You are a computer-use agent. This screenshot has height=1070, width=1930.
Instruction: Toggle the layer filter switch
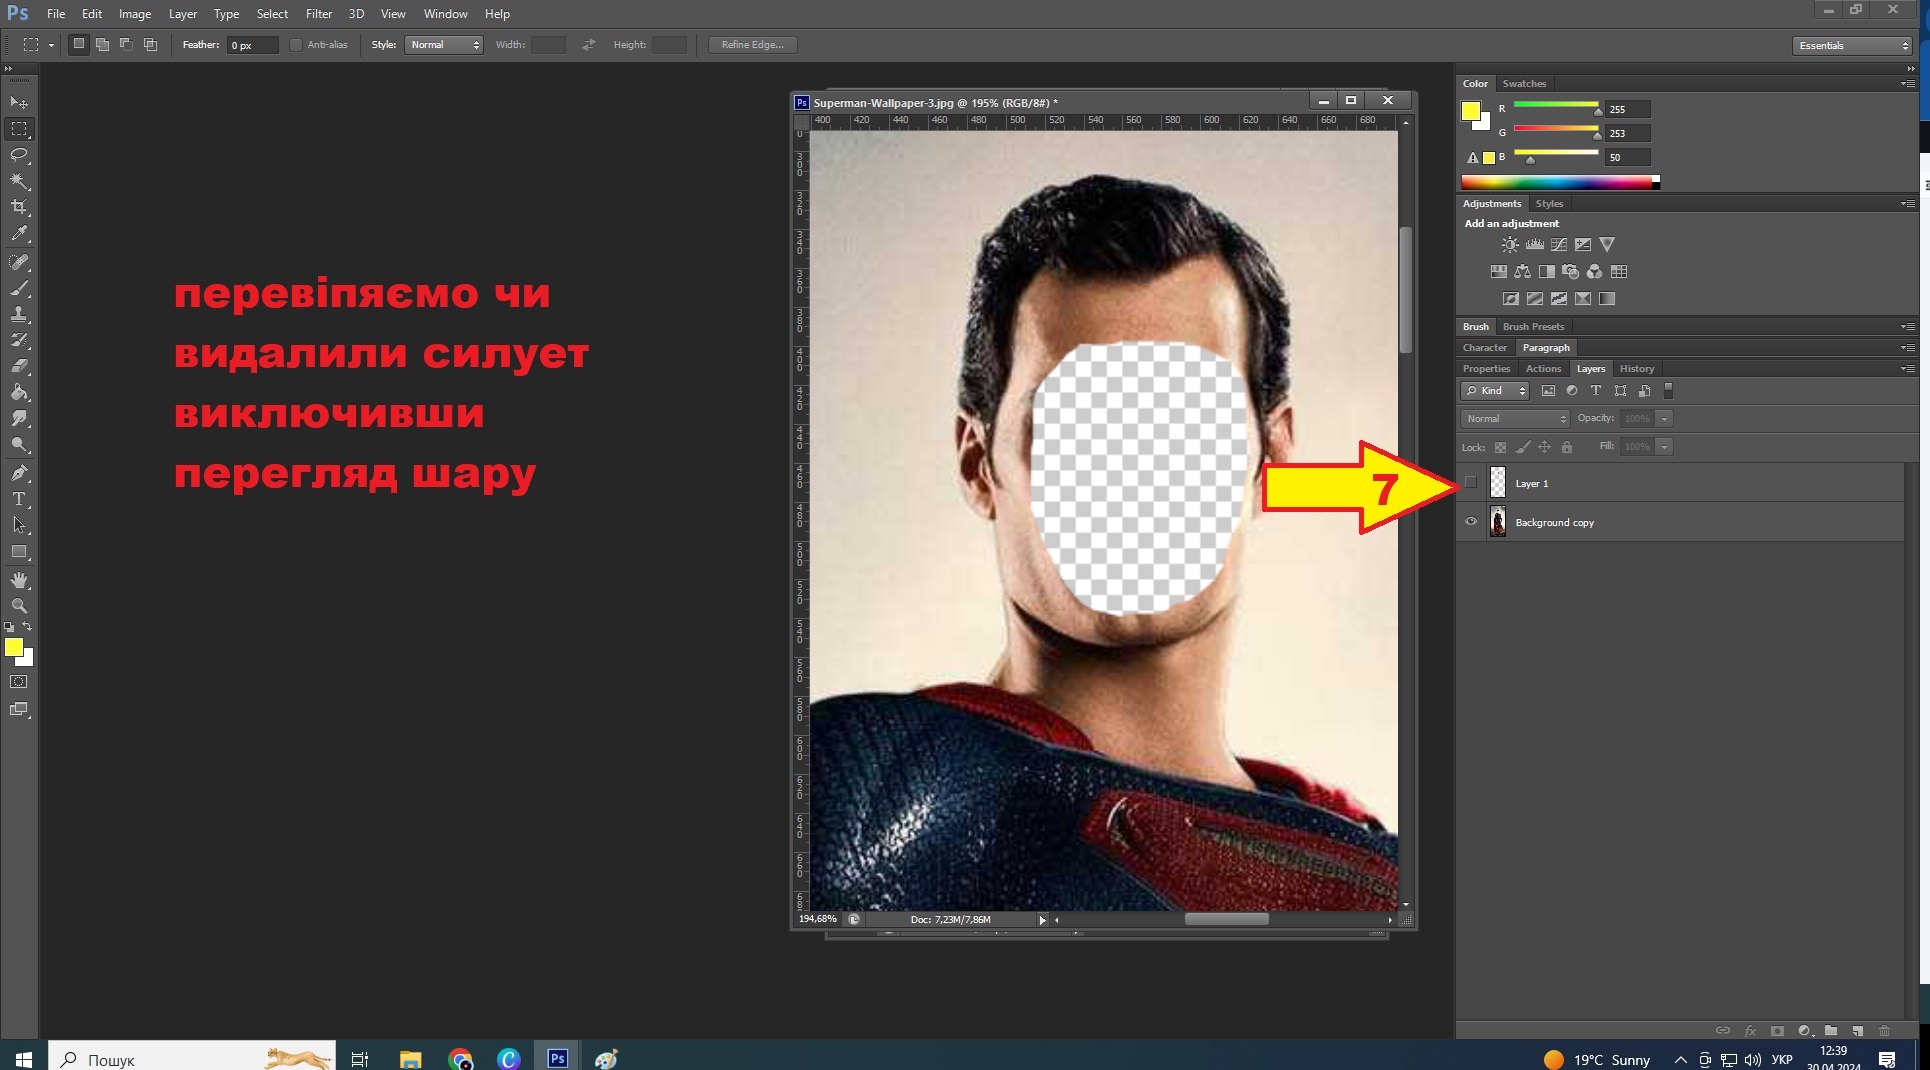pyautogui.click(x=1668, y=391)
